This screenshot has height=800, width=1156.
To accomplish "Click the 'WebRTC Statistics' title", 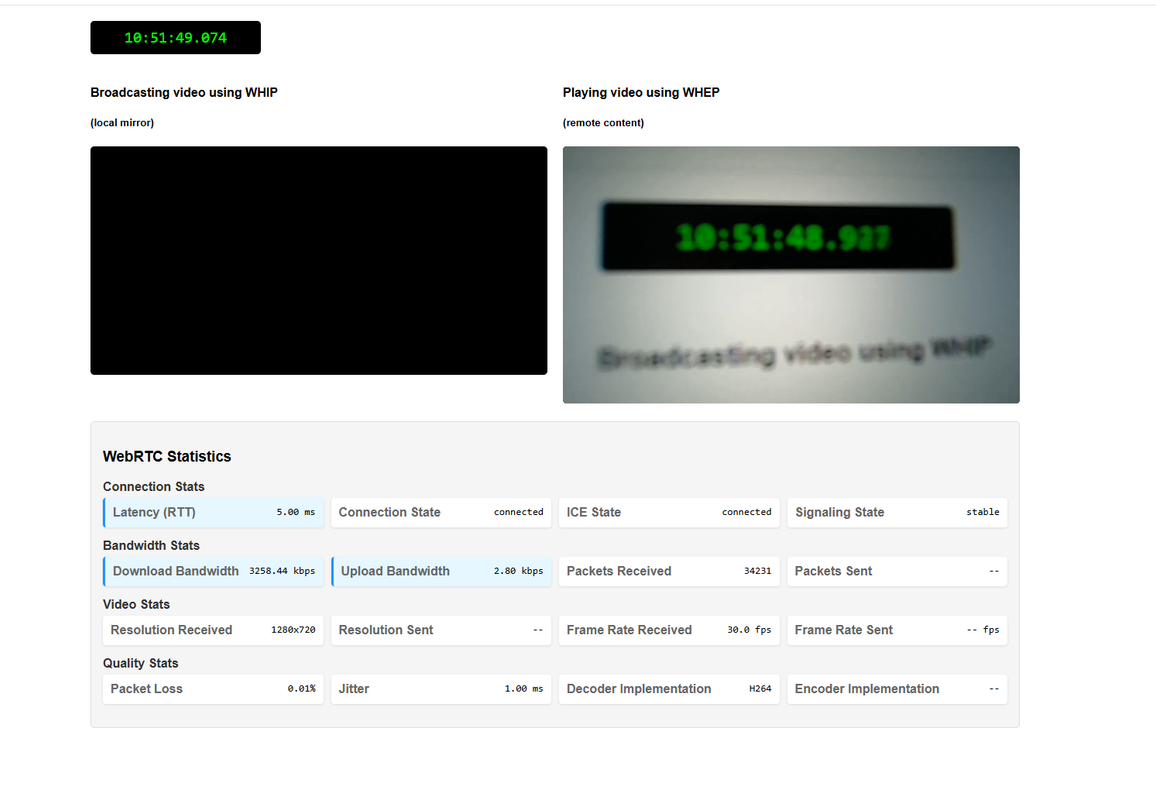I will point(167,456).
